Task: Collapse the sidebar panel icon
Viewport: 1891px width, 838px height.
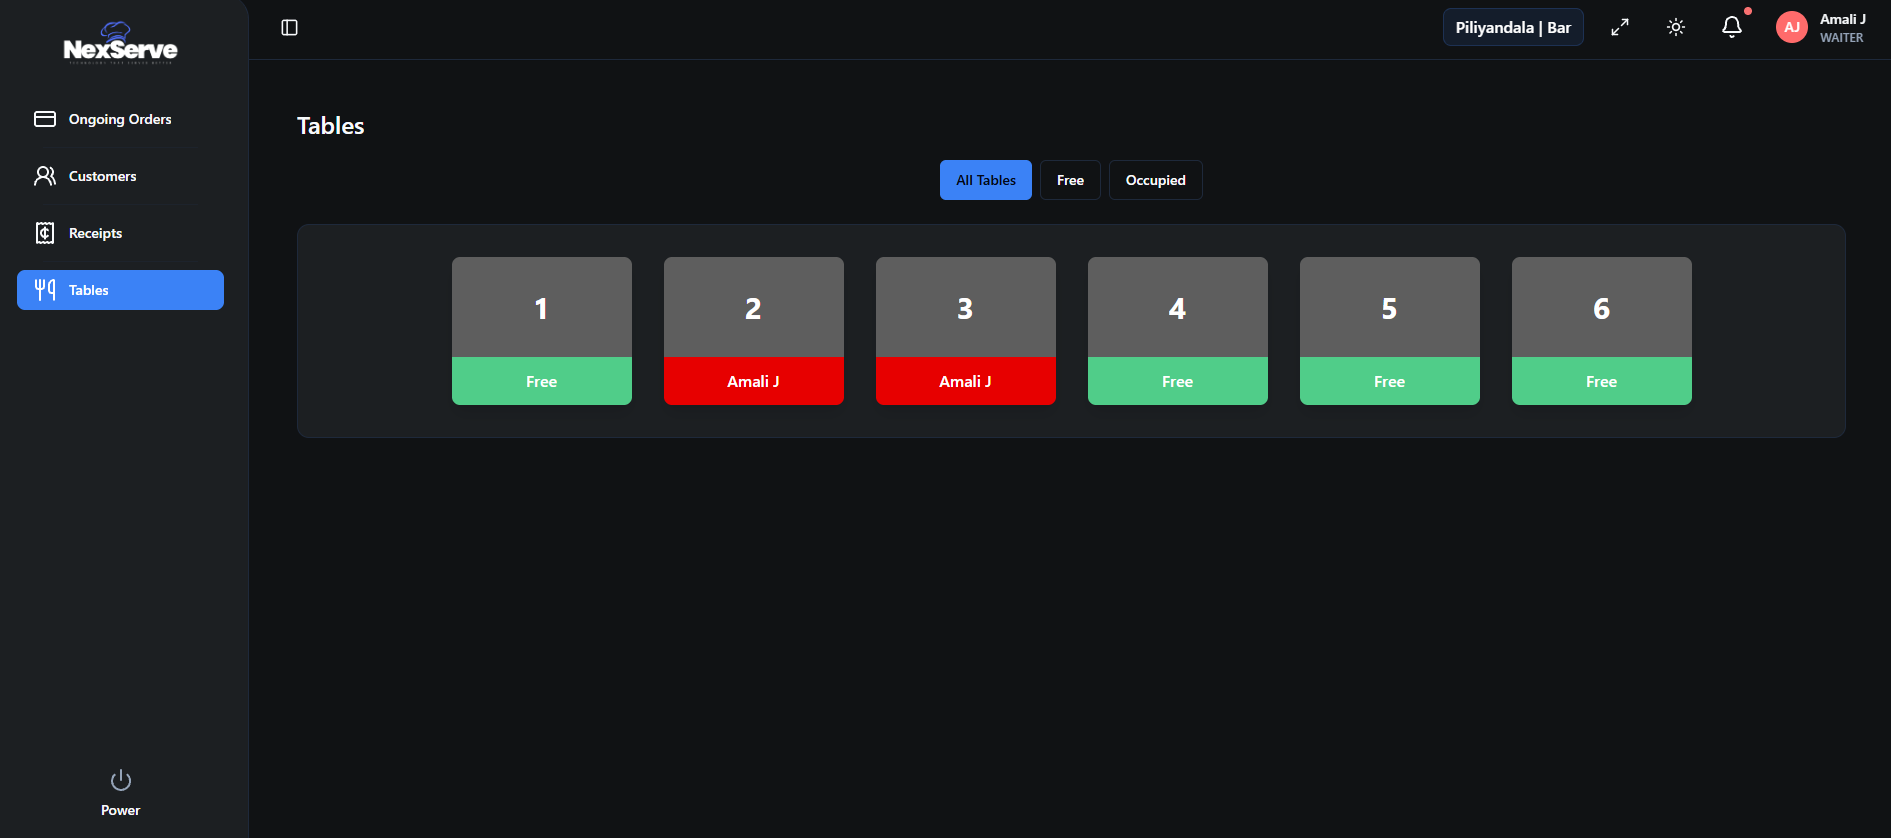Action: (x=290, y=28)
